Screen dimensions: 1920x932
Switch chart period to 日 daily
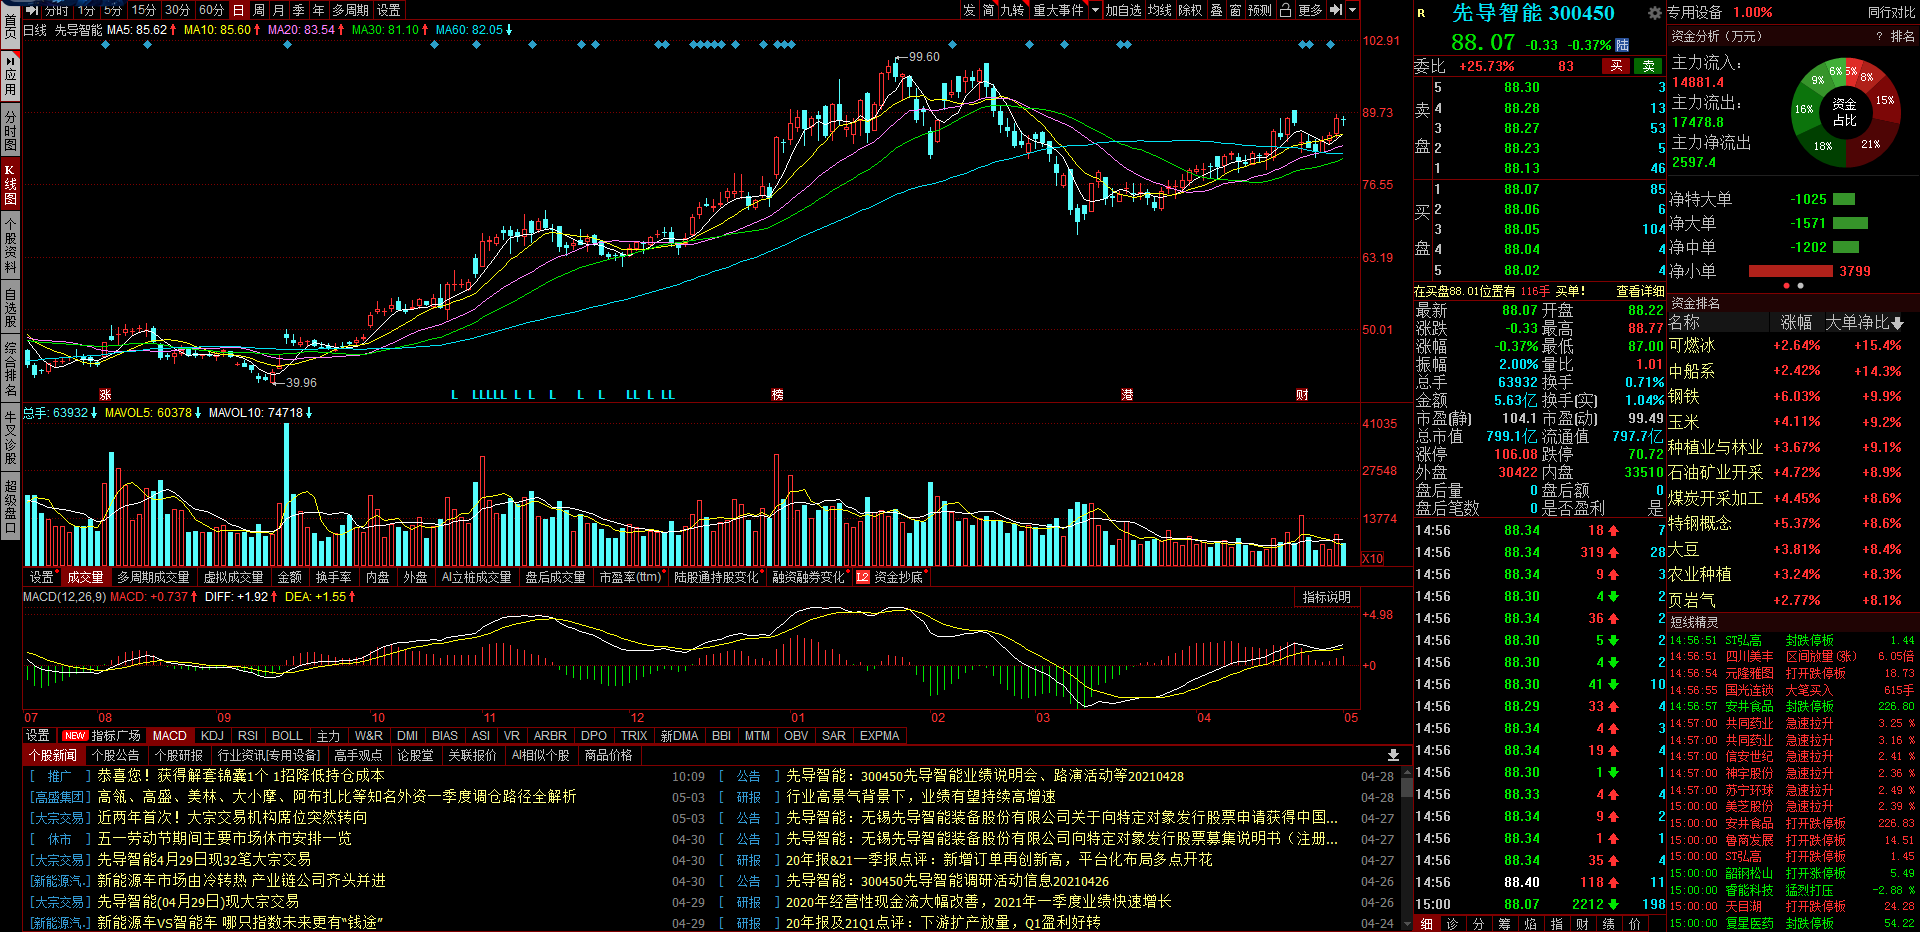(238, 10)
